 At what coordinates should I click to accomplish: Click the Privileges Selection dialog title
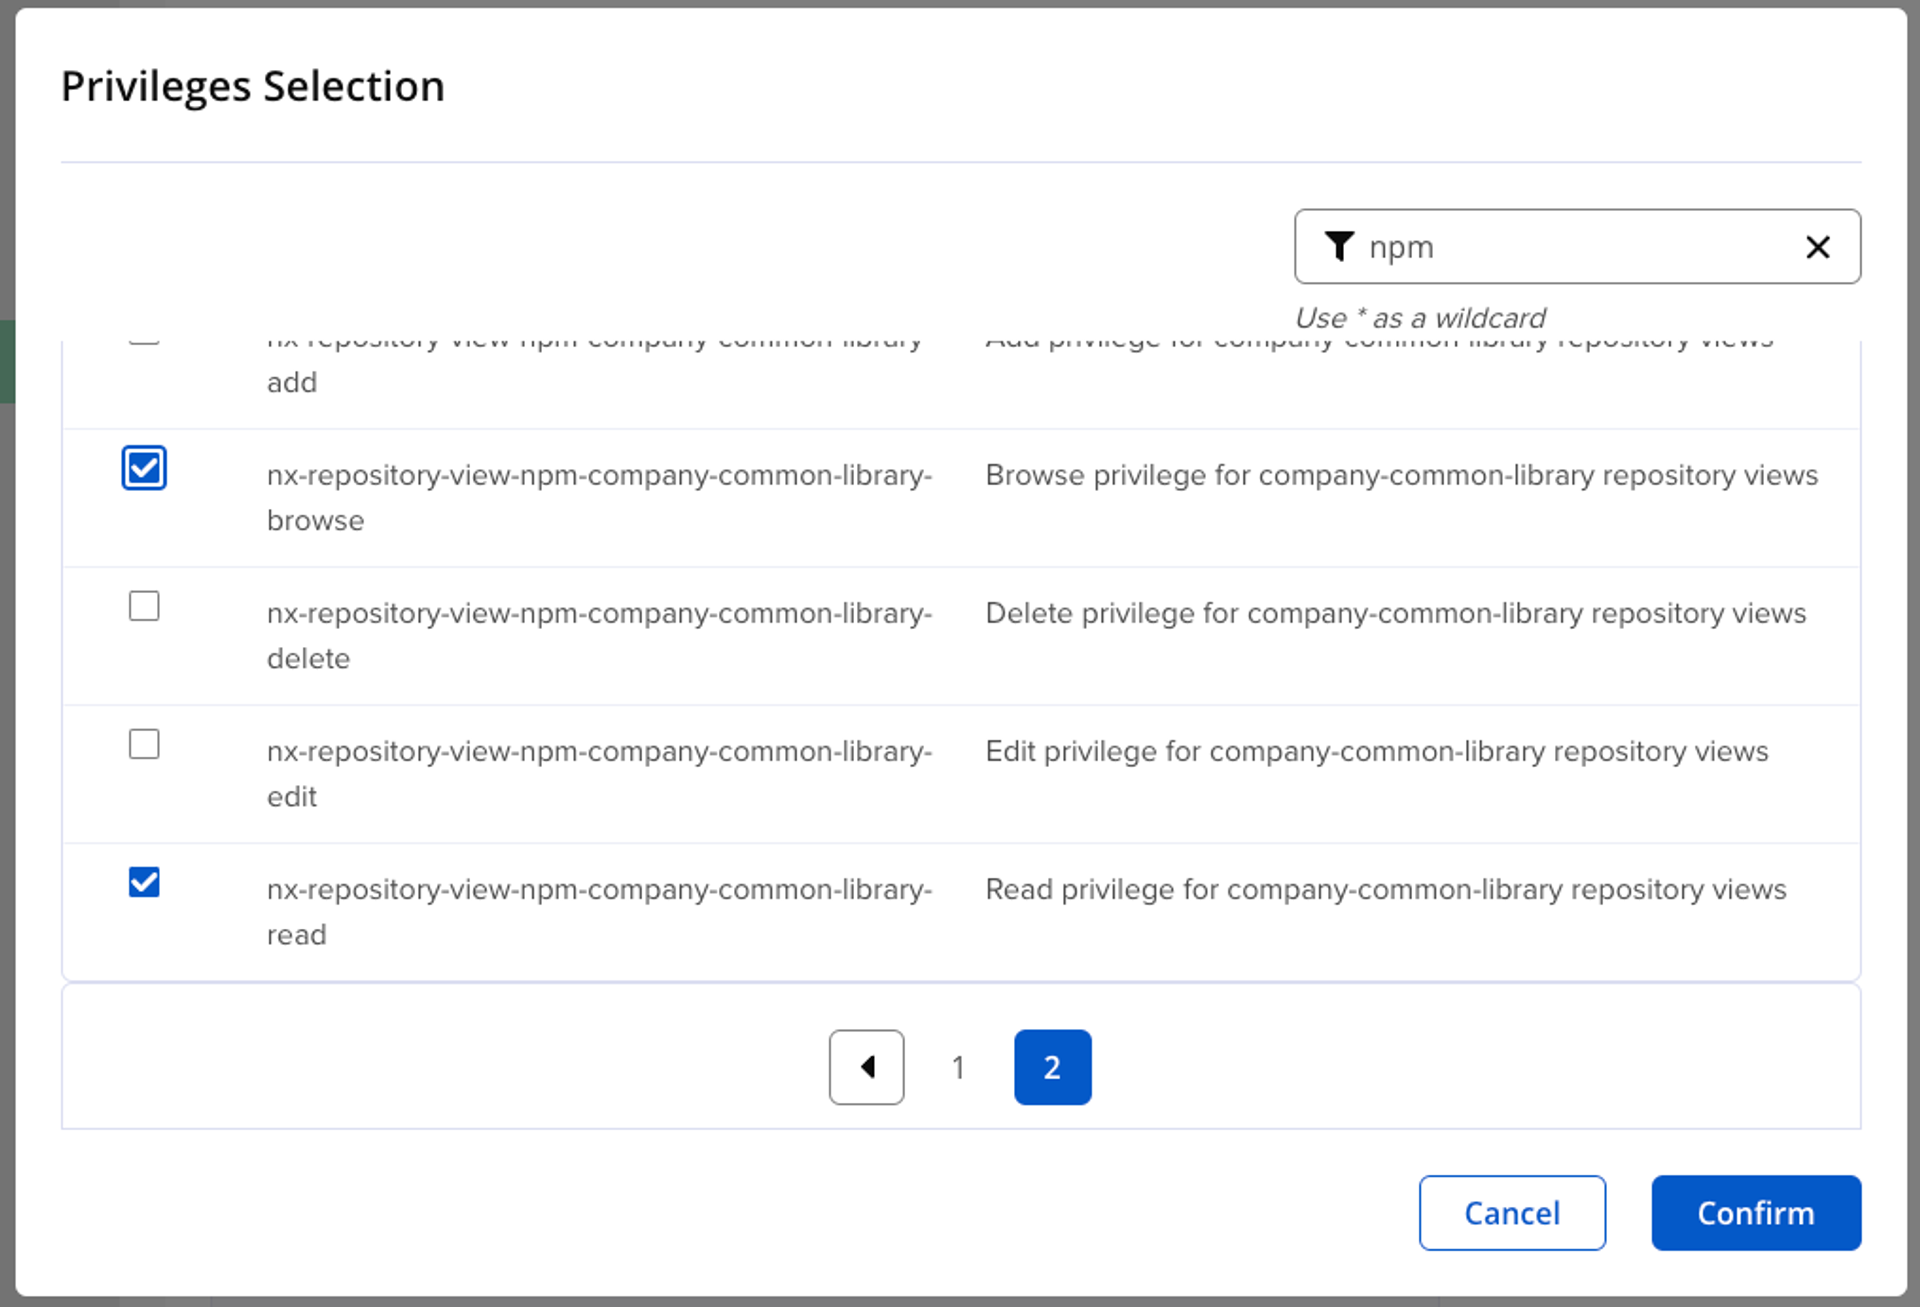253,86
